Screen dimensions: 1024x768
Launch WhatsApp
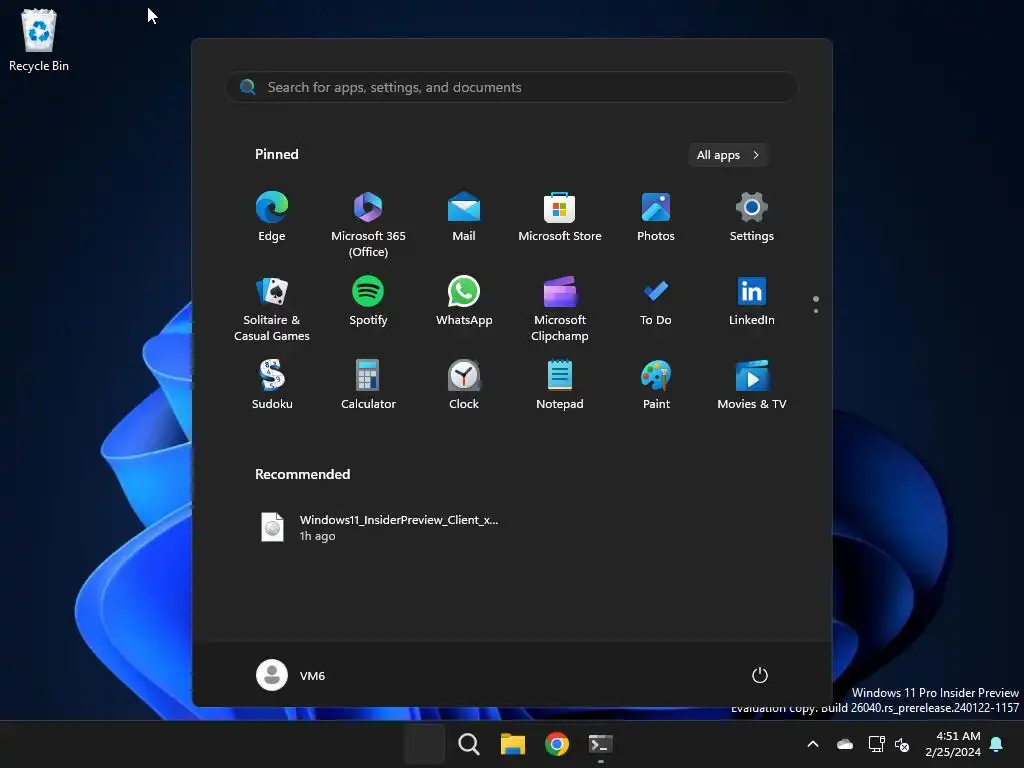[x=464, y=301]
